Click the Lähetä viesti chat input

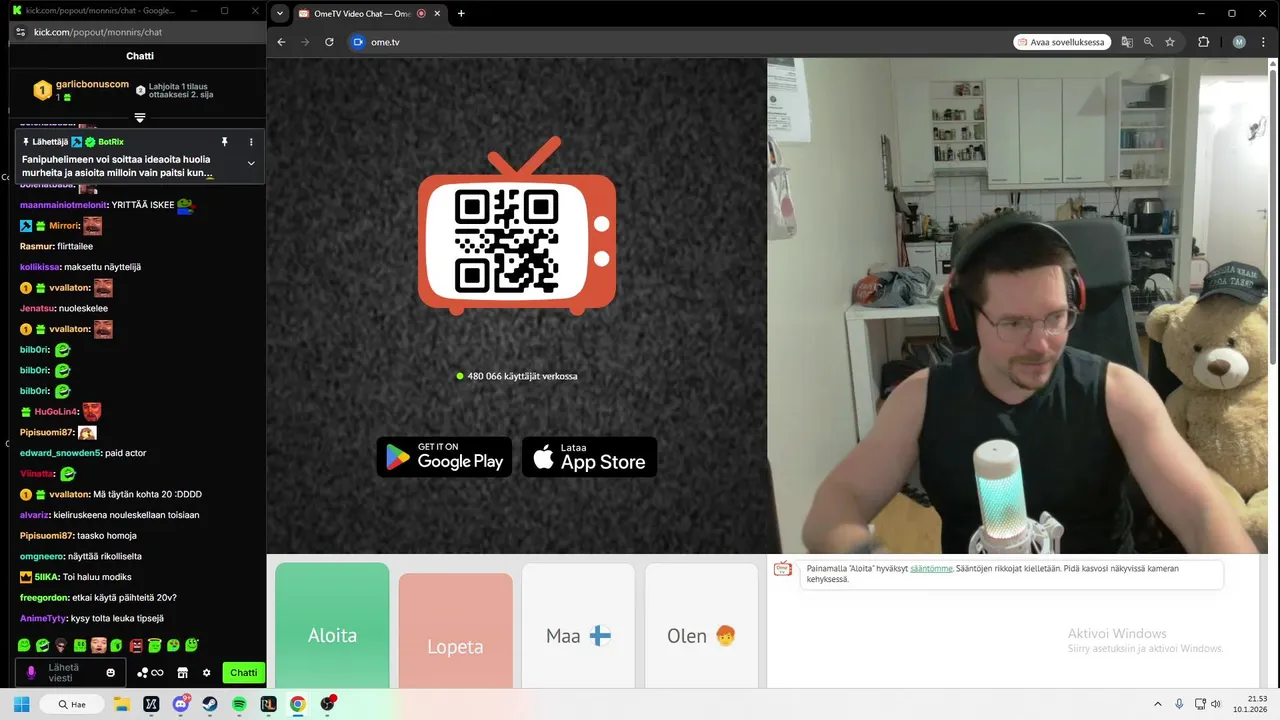(x=70, y=673)
